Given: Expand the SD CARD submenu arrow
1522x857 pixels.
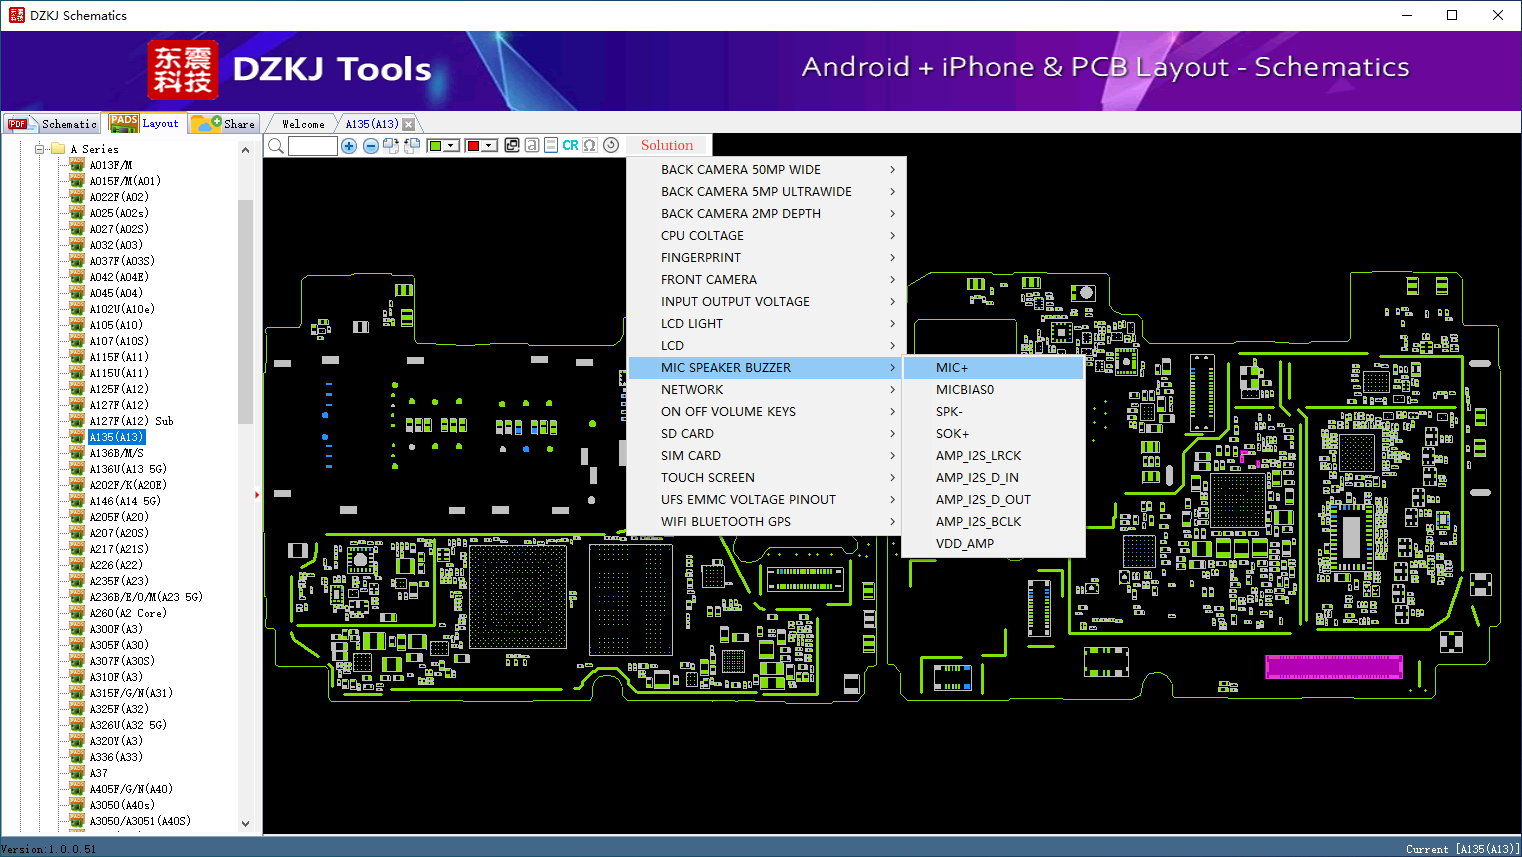Looking at the screenshot, I should pos(893,434).
